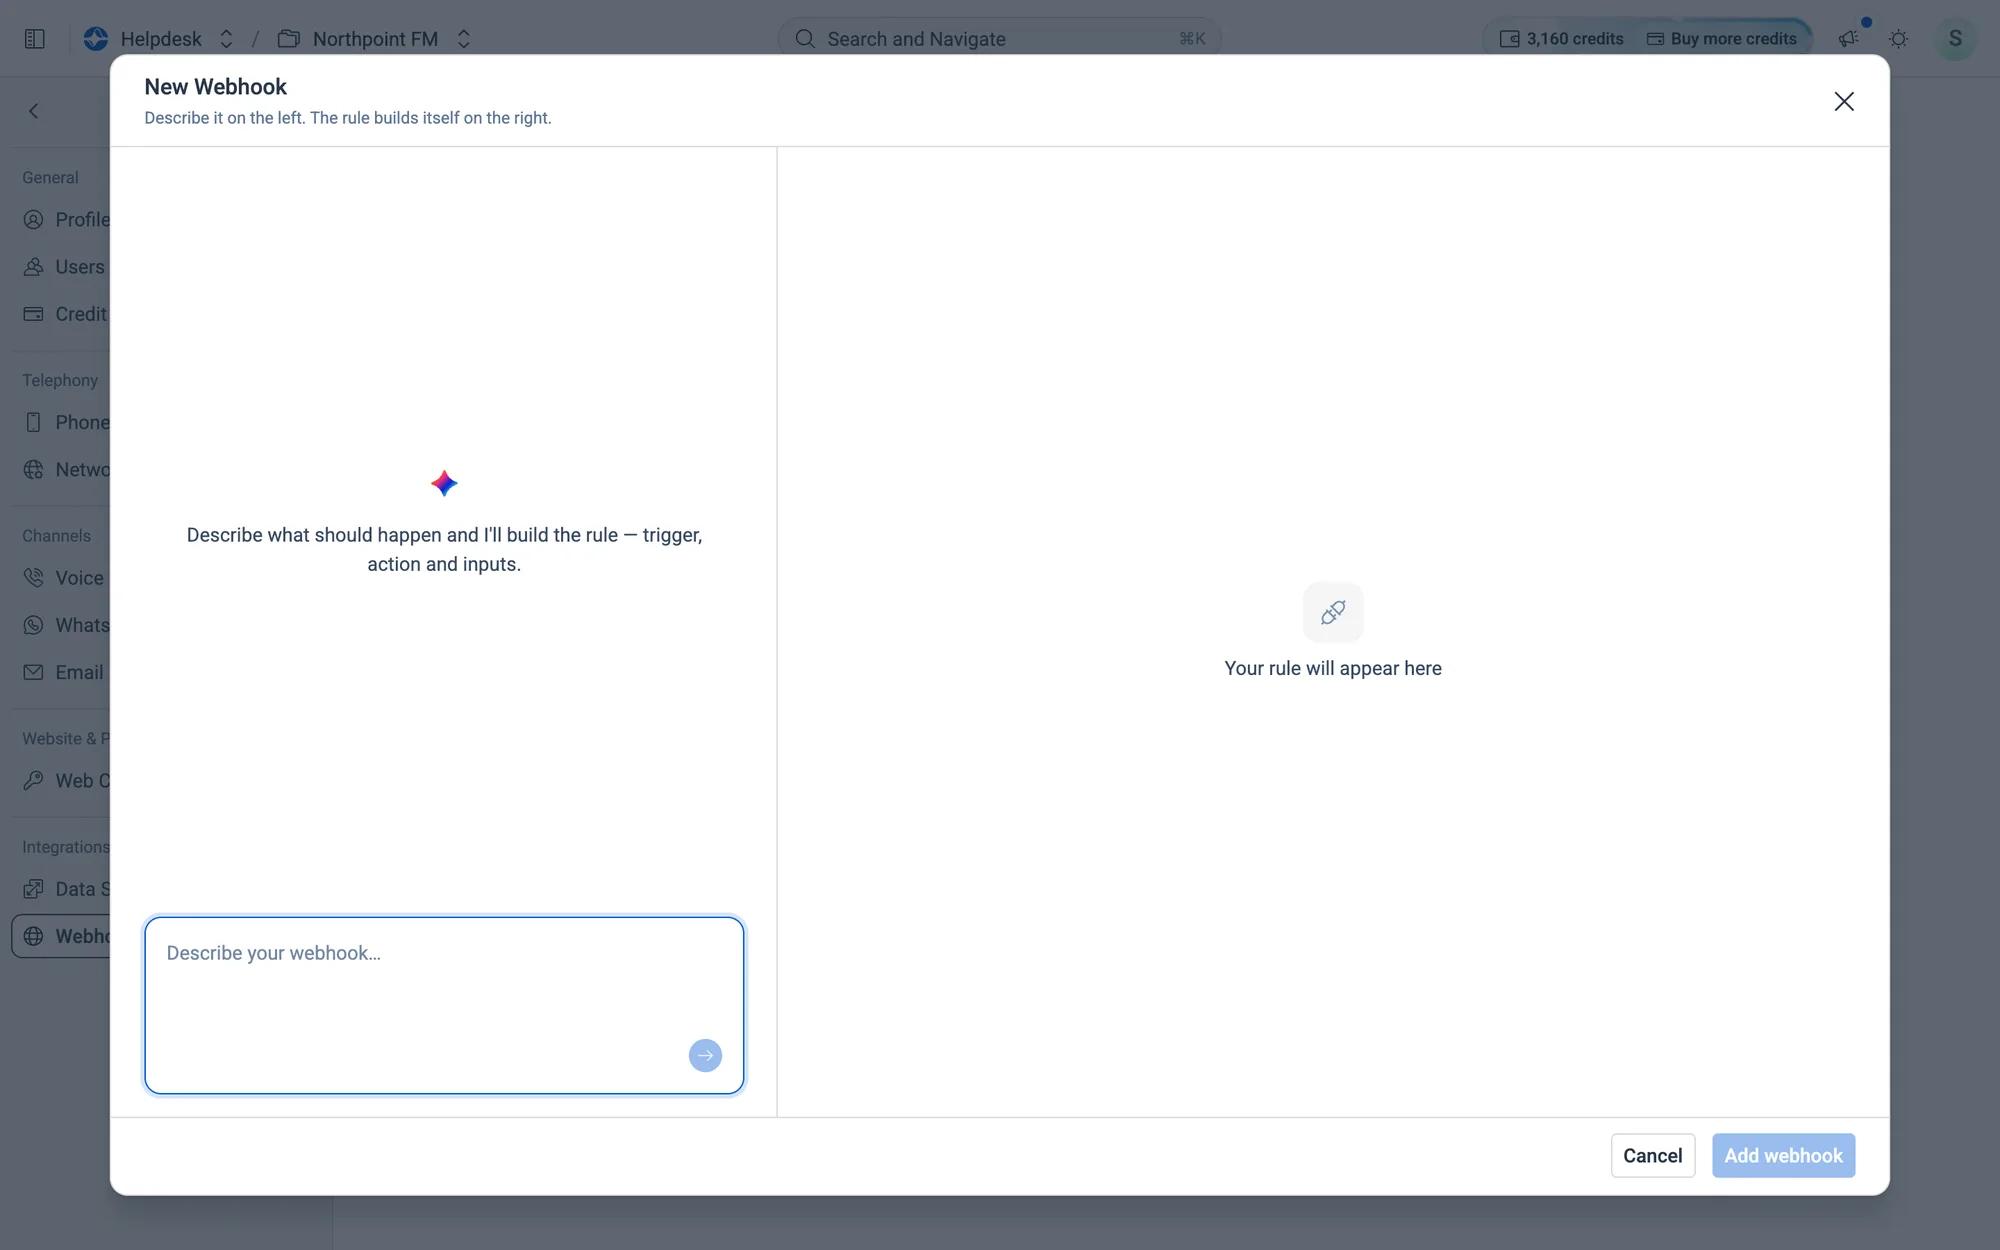Click the Northpoint FM folder icon
2000x1250 pixels.
pos(289,39)
